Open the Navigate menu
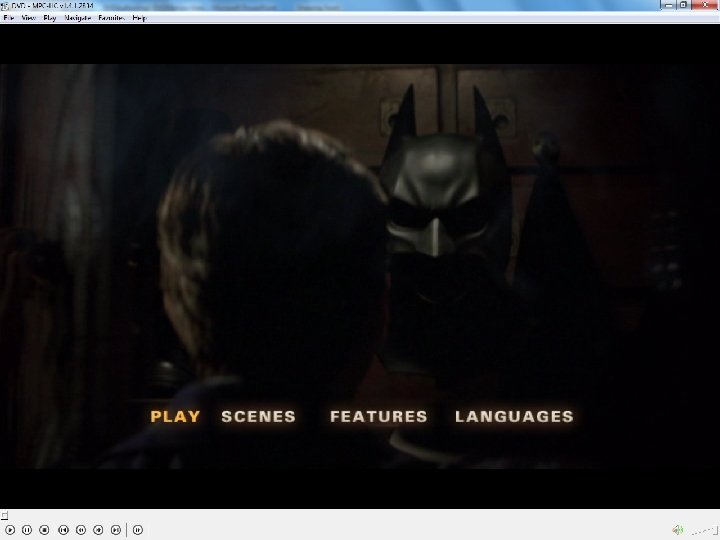Viewport: 720px width, 540px height. pyautogui.click(x=78, y=17)
